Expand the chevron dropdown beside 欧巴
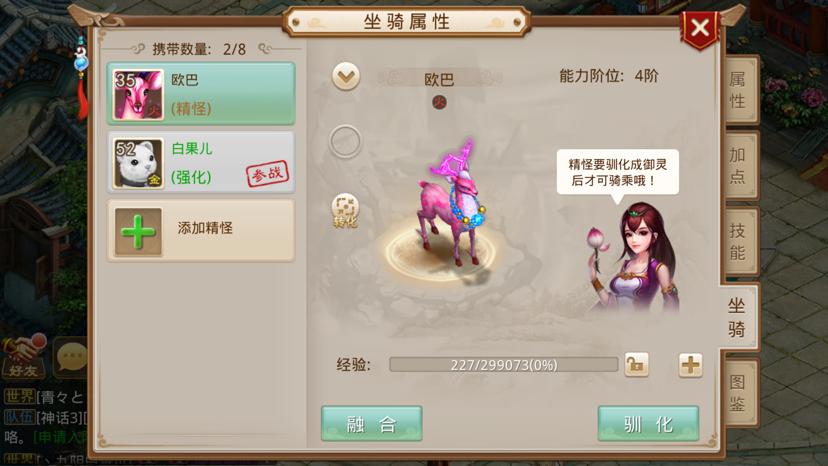The width and height of the screenshot is (828, 466). (x=346, y=77)
